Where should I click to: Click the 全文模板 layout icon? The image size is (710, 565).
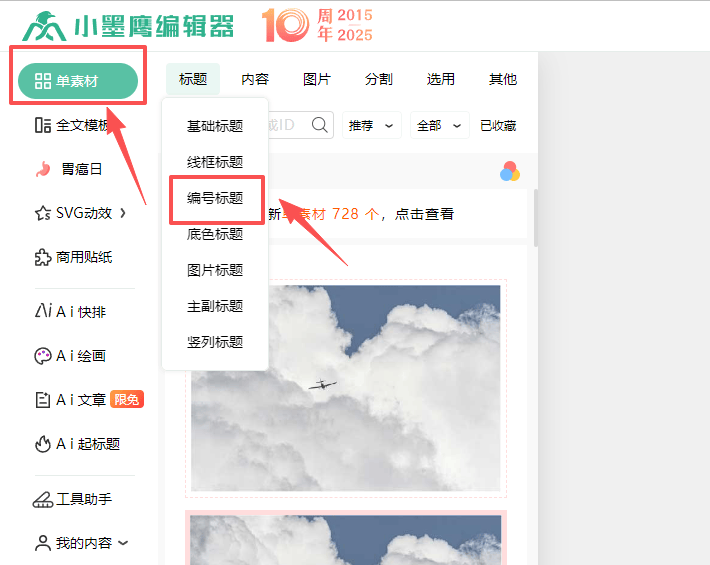click(x=42, y=125)
